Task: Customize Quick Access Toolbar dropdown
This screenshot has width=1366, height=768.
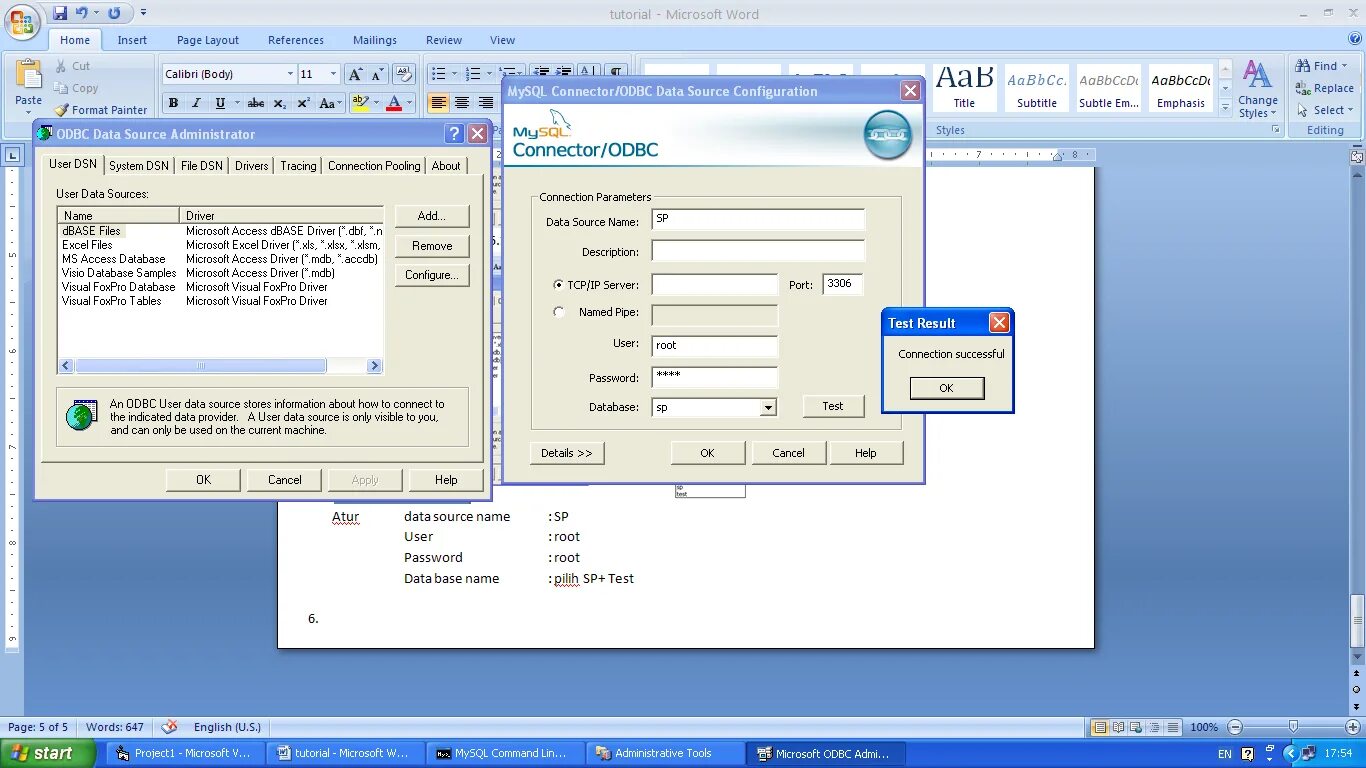Action: 143,13
